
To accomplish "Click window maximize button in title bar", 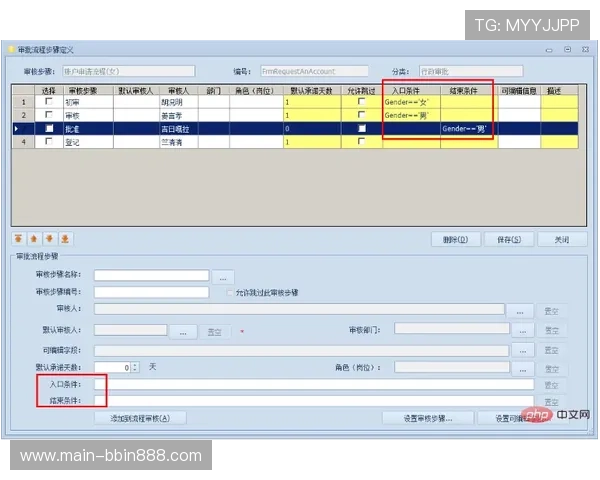I will point(567,50).
